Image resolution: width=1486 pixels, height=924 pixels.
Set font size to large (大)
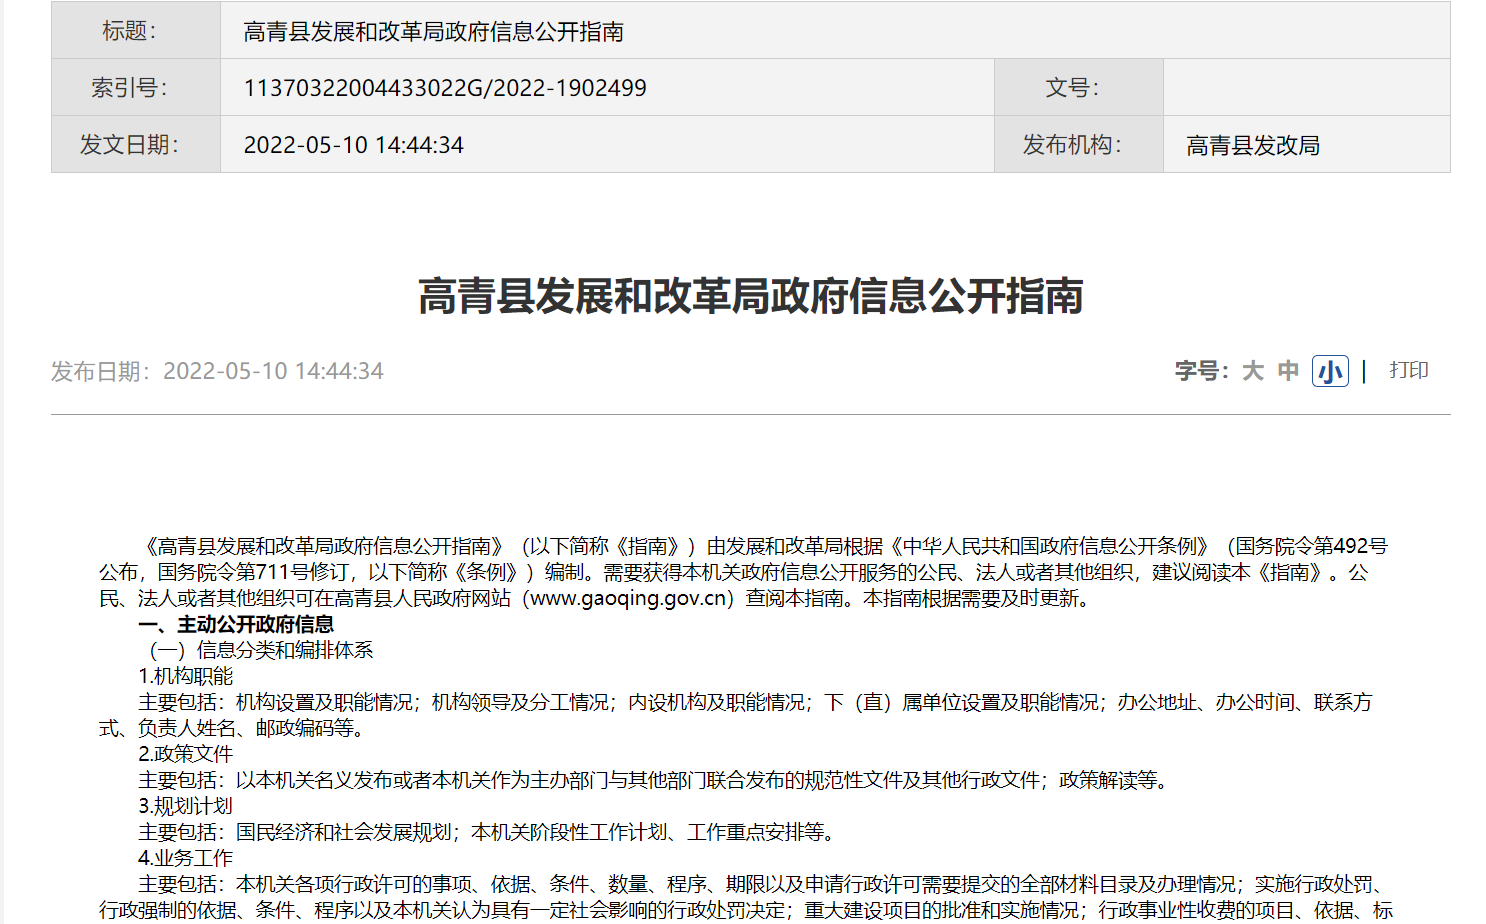coord(1252,372)
